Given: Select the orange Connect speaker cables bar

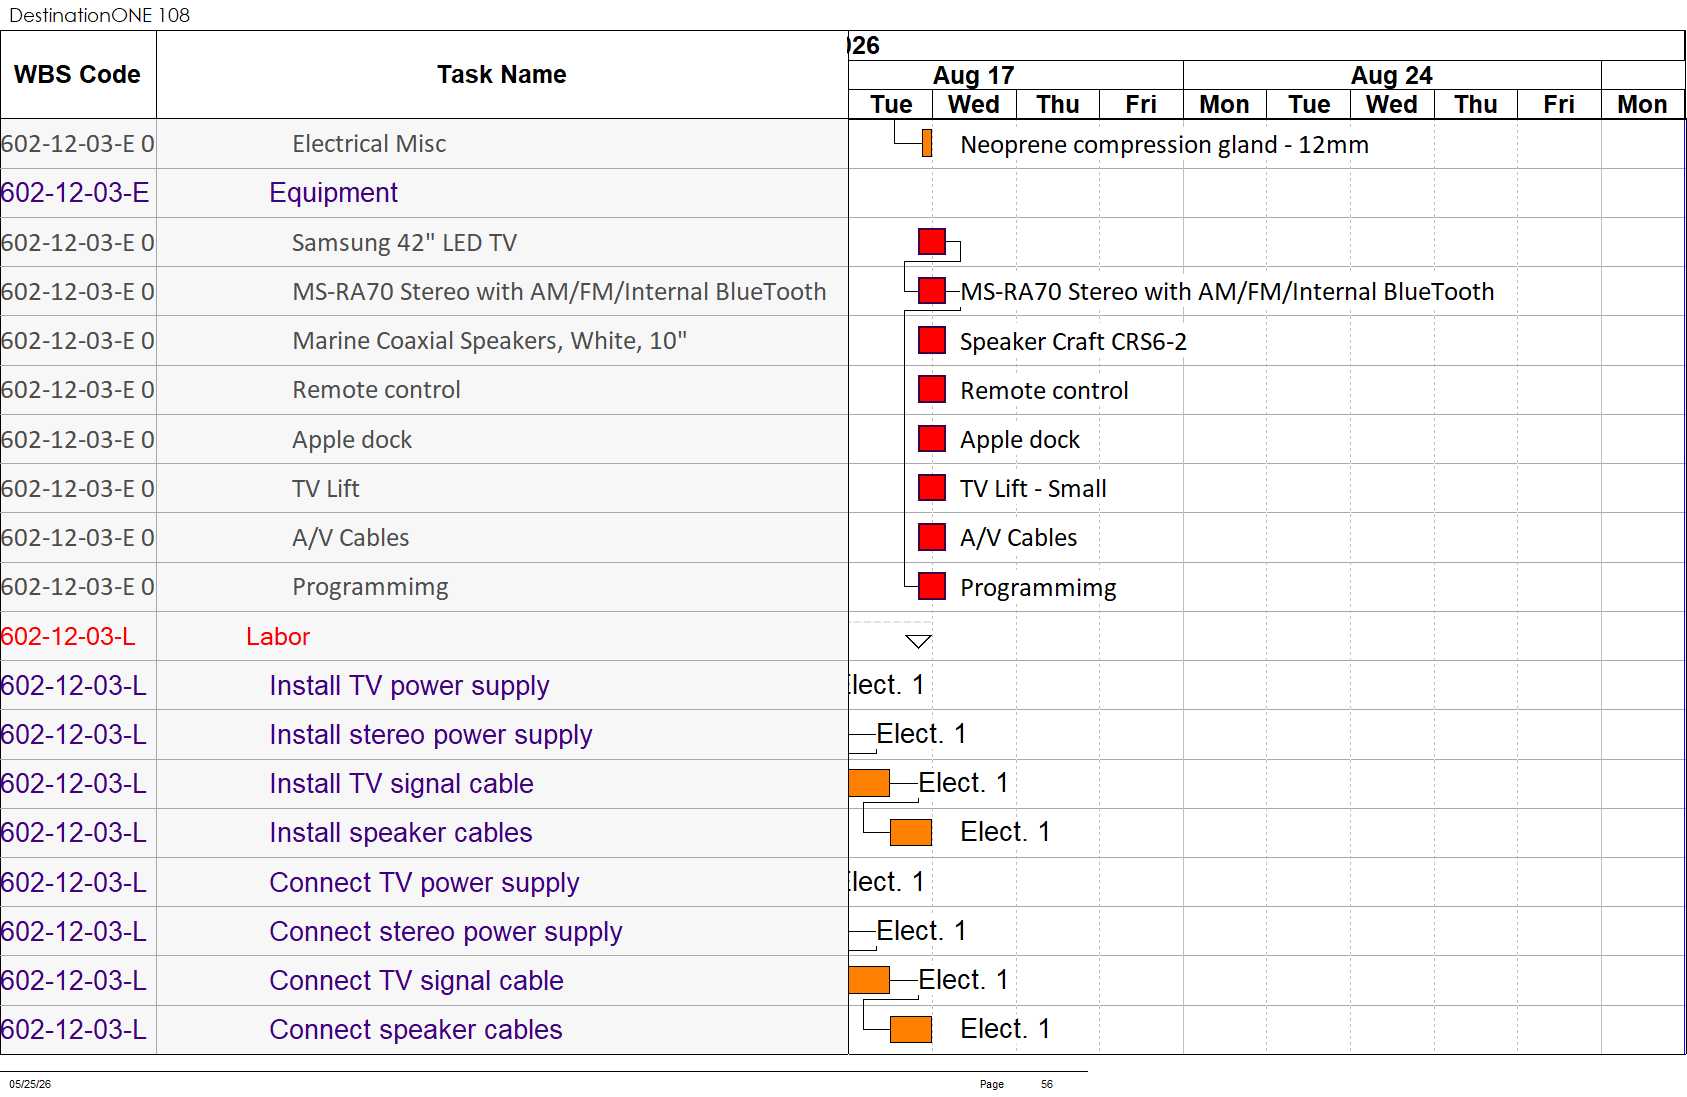Looking at the screenshot, I should 910,1029.
